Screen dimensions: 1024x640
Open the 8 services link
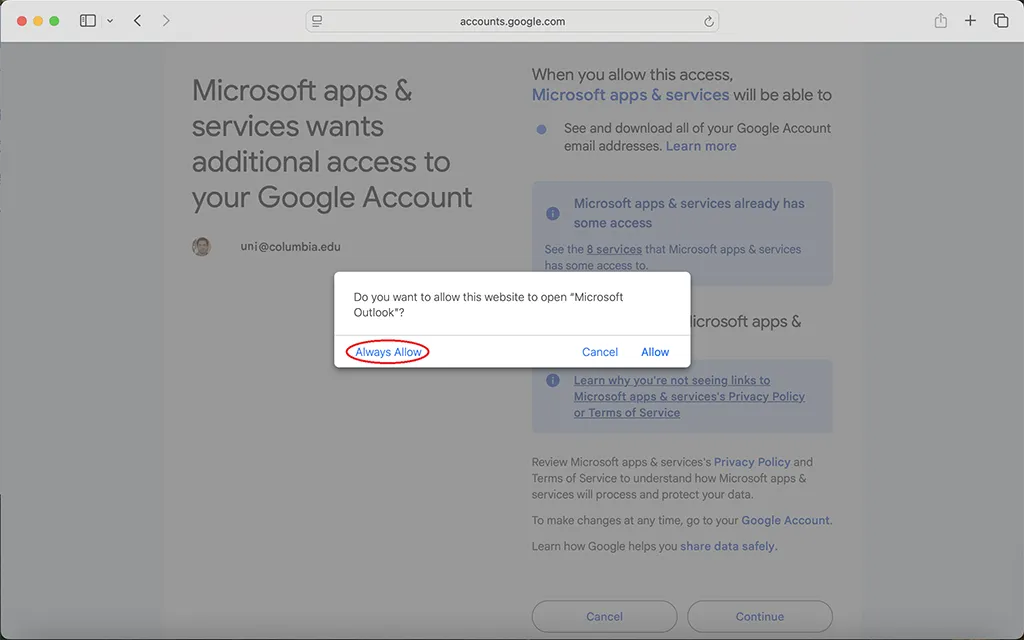click(614, 249)
